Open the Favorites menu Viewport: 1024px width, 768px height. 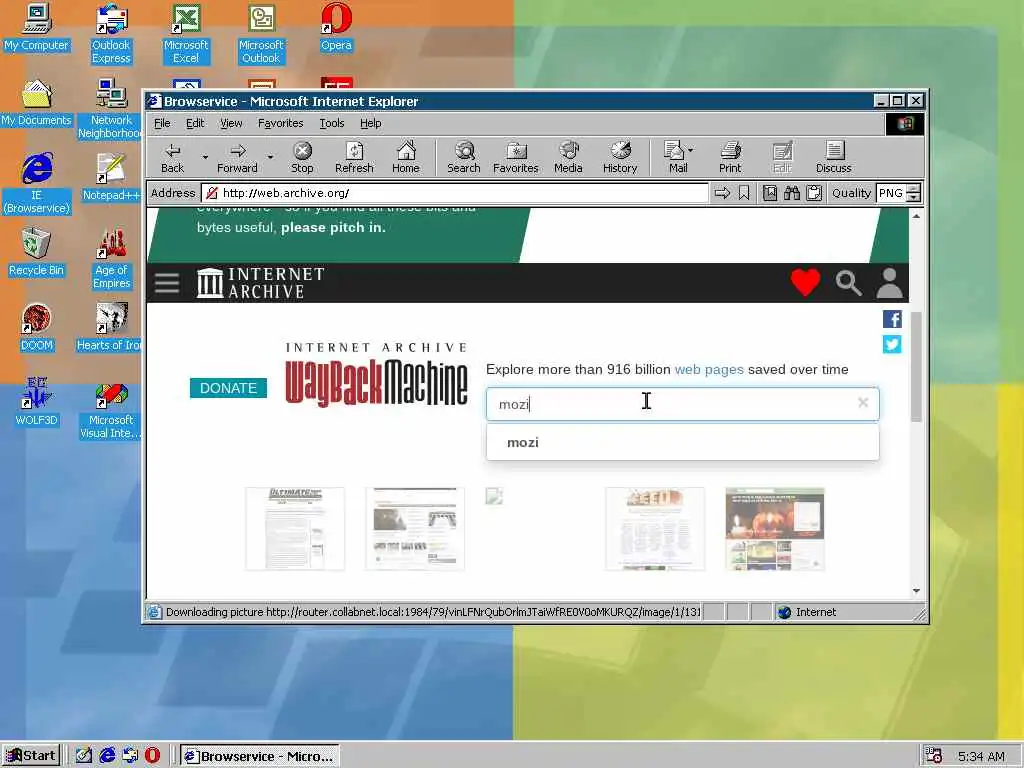click(280, 123)
